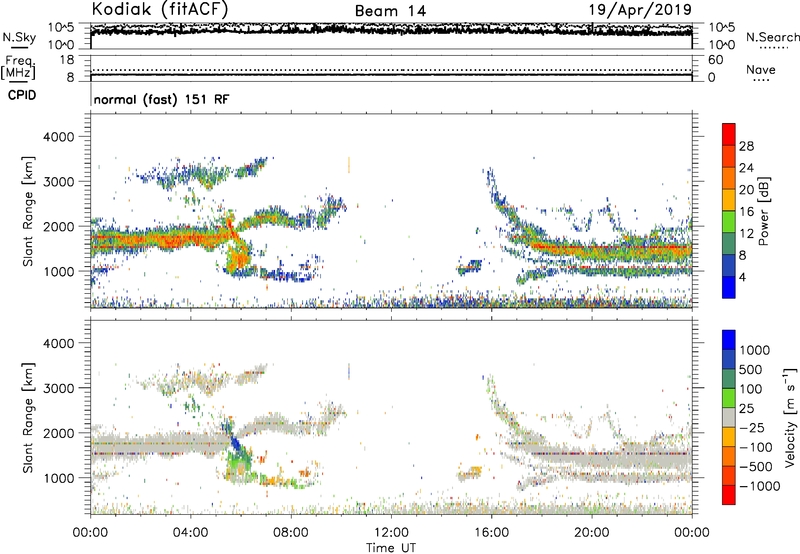Click the 'Freq. [MHz]' axis label
This screenshot has height=554, width=800.
pos(18,67)
